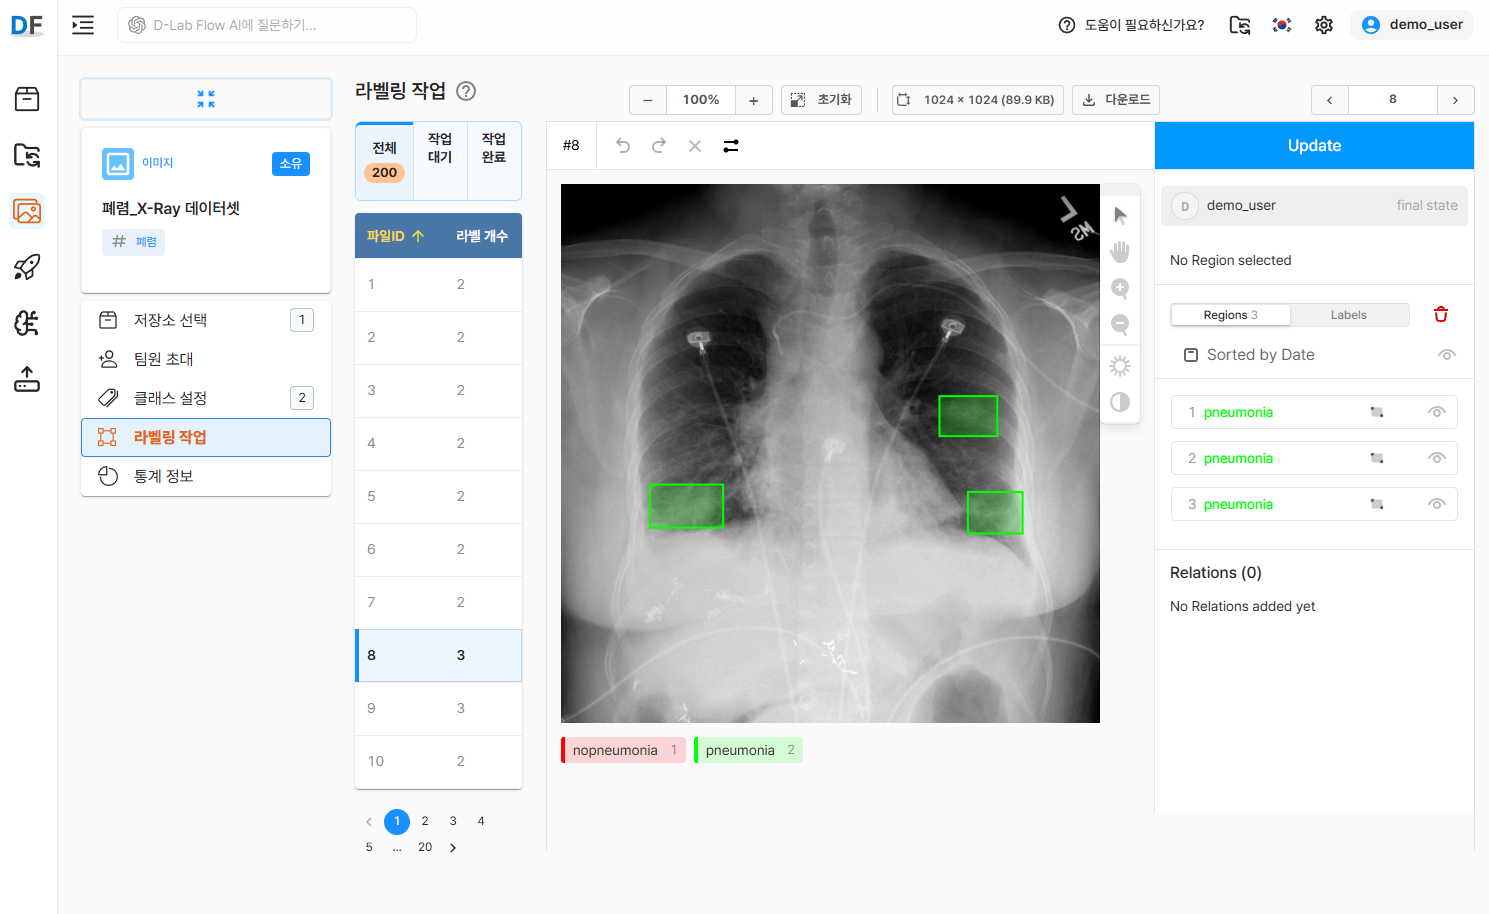
Task: Select file ID 9 in the file list
Action: 438,708
